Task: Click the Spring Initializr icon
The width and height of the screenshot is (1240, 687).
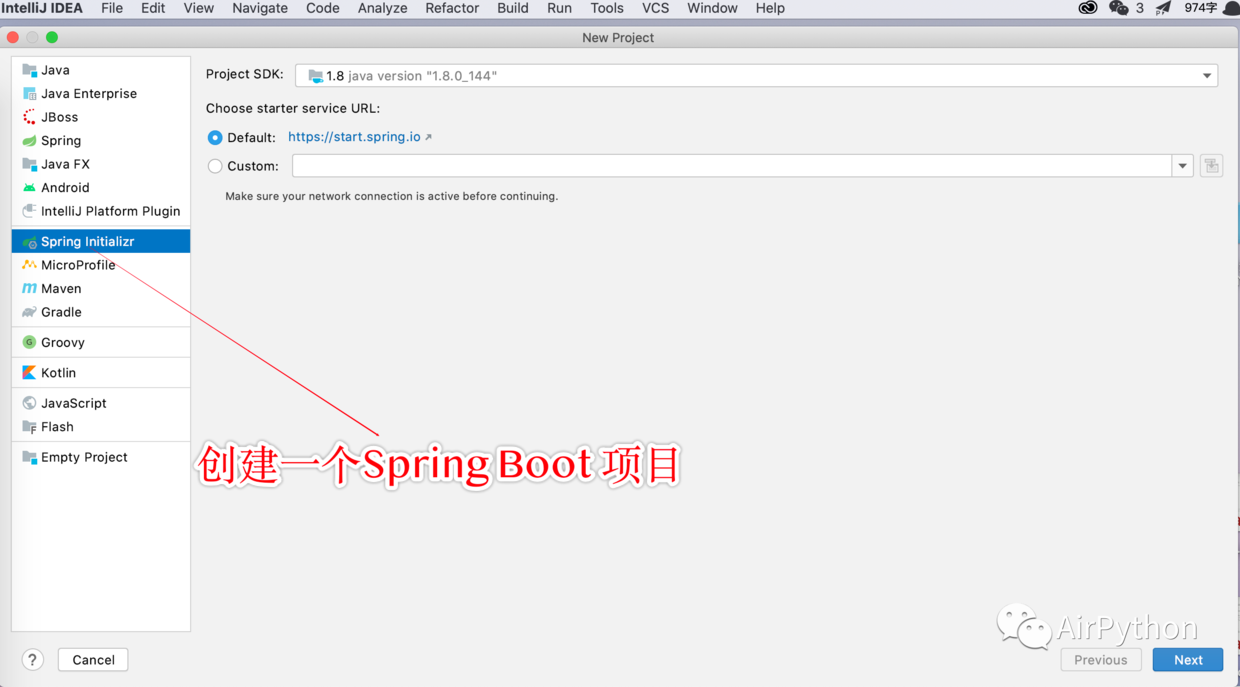Action: (29, 241)
